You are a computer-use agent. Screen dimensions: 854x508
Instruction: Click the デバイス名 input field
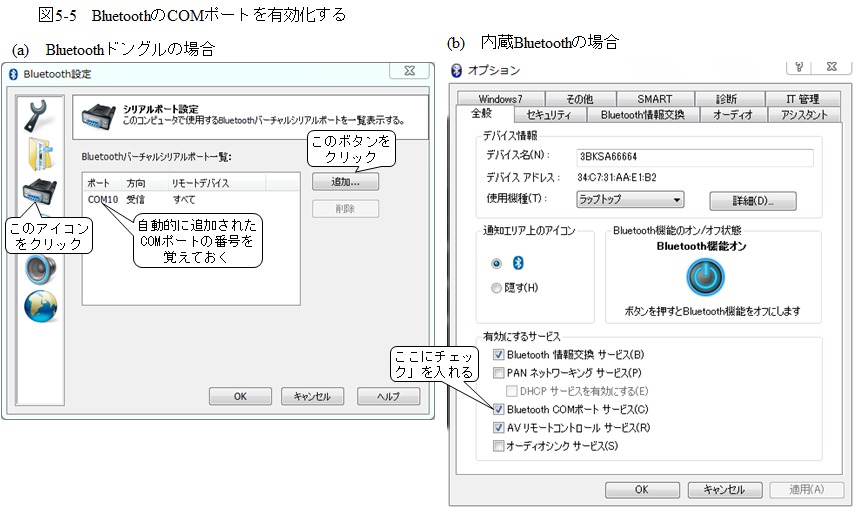pyautogui.click(x=694, y=156)
